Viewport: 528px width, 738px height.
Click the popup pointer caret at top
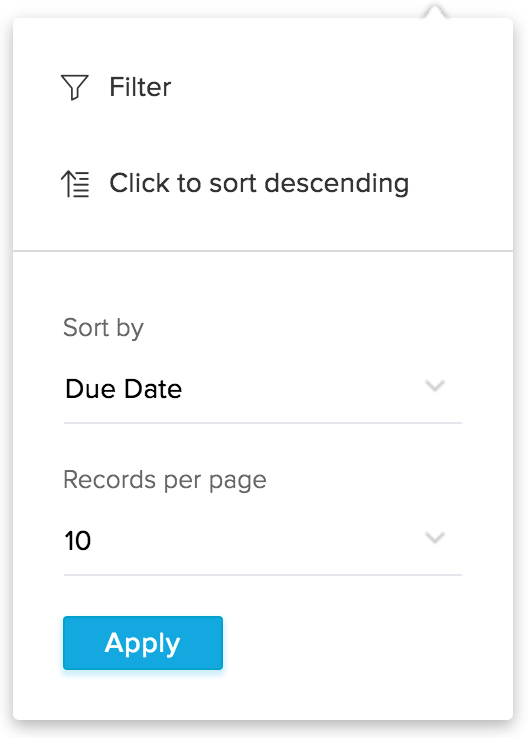click(435, 12)
